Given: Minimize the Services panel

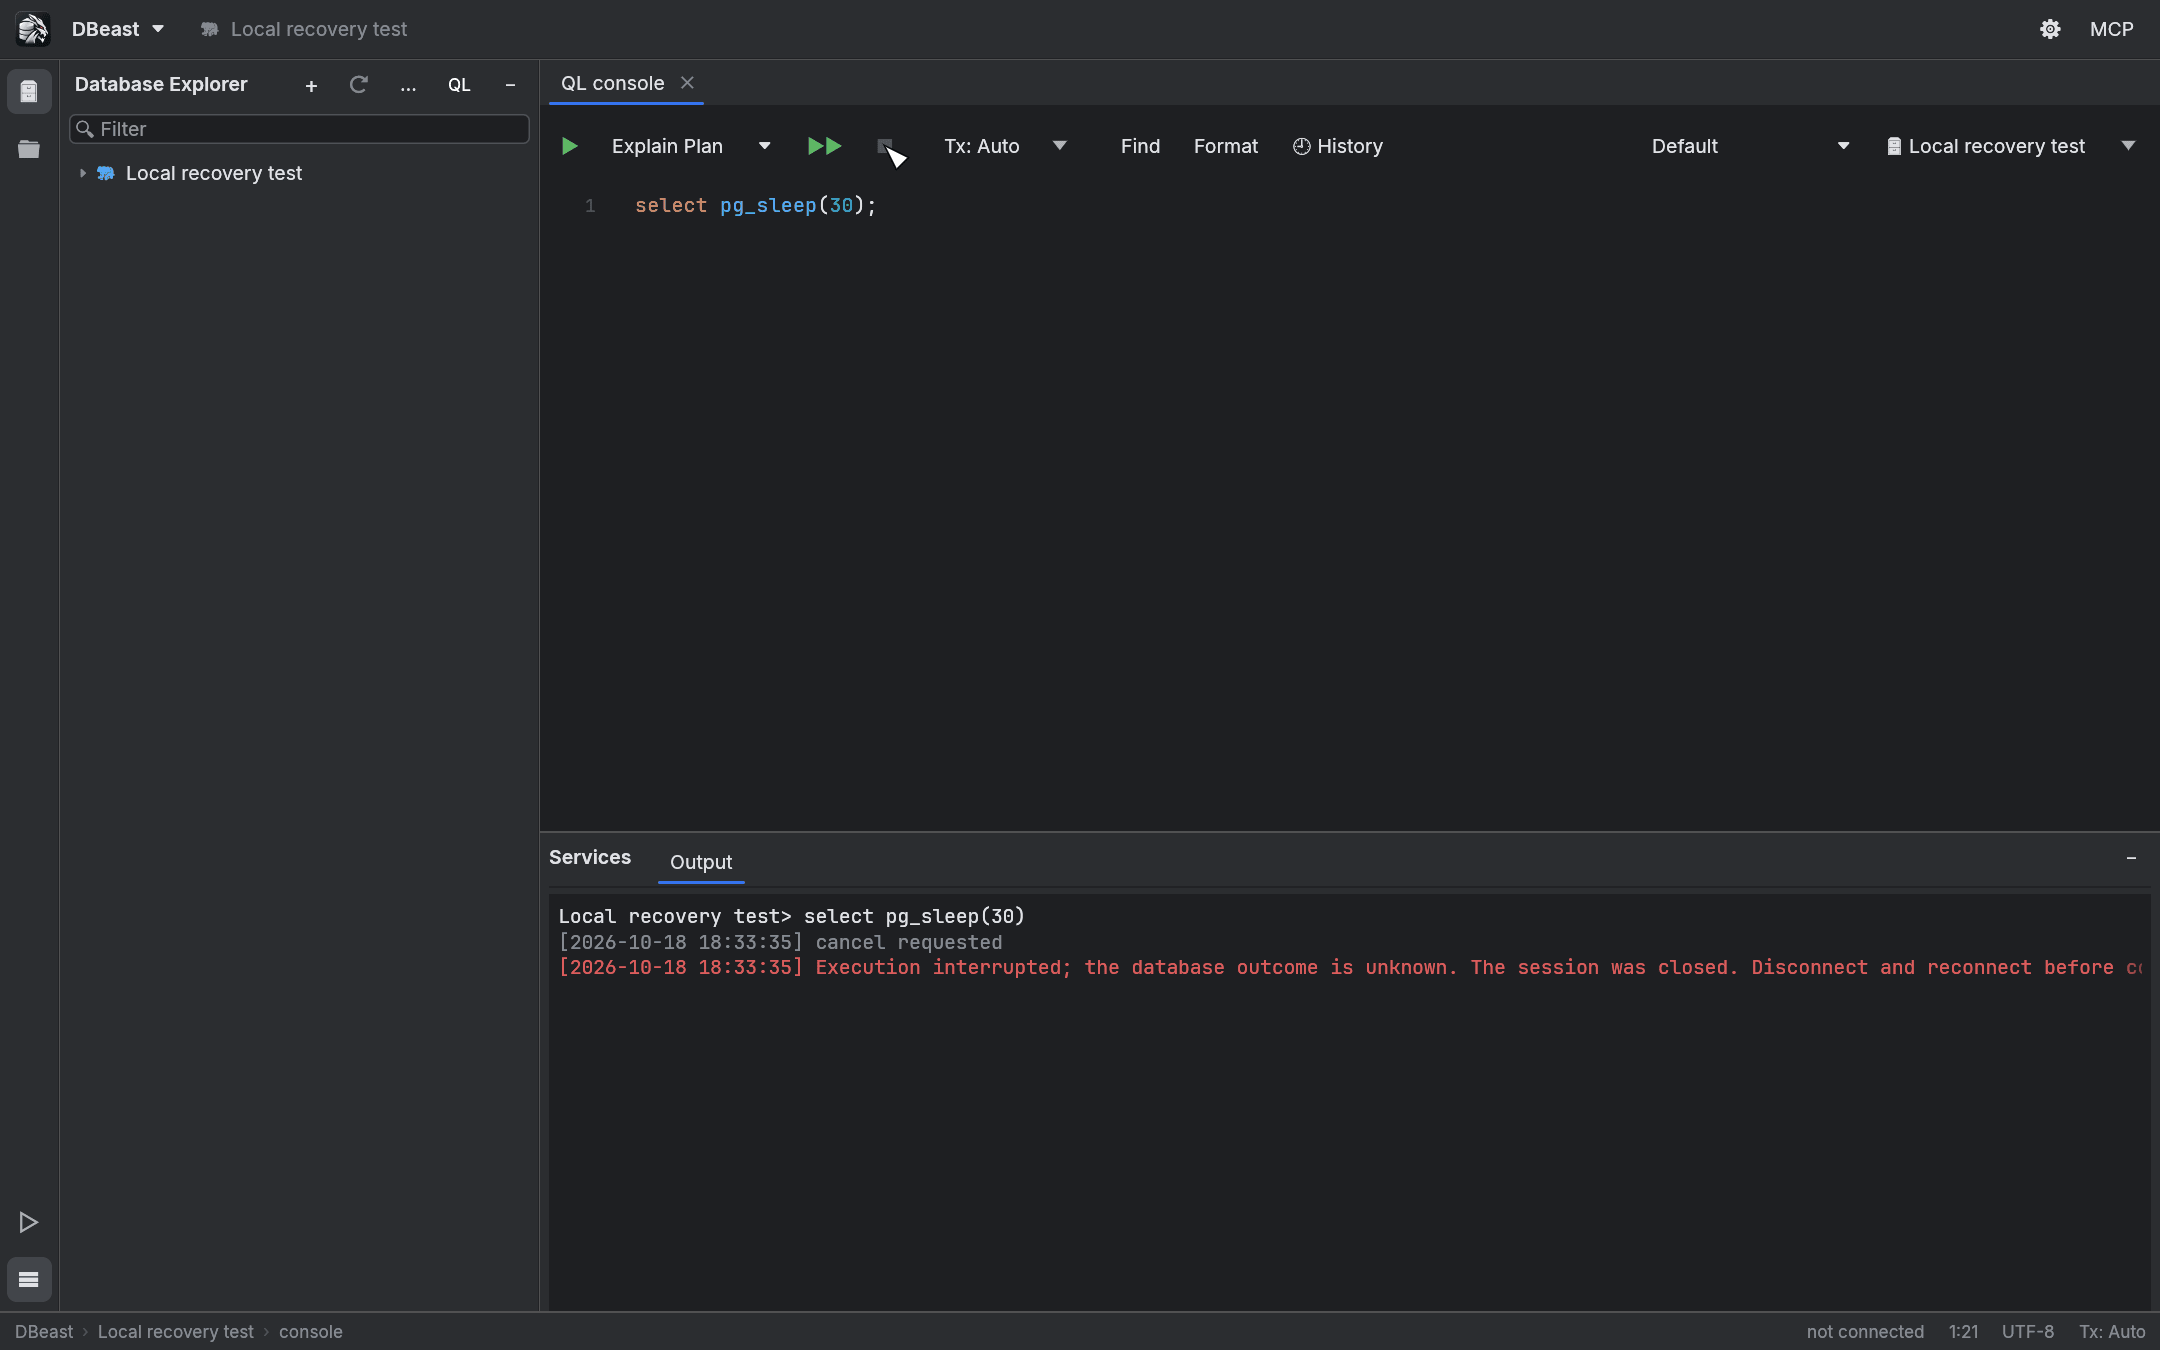Looking at the screenshot, I should [2131, 858].
